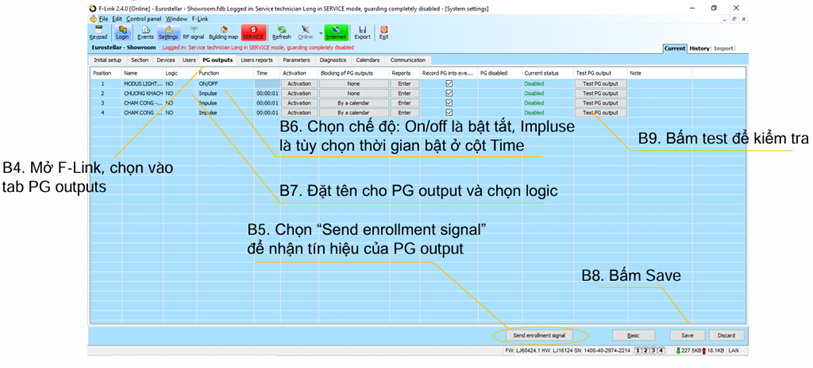Image resolution: width=813 pixels, height=368 pixels.
Task: Open Function Impulse cell in row 2
Action: pyautogui.click(x=225, y=93)
